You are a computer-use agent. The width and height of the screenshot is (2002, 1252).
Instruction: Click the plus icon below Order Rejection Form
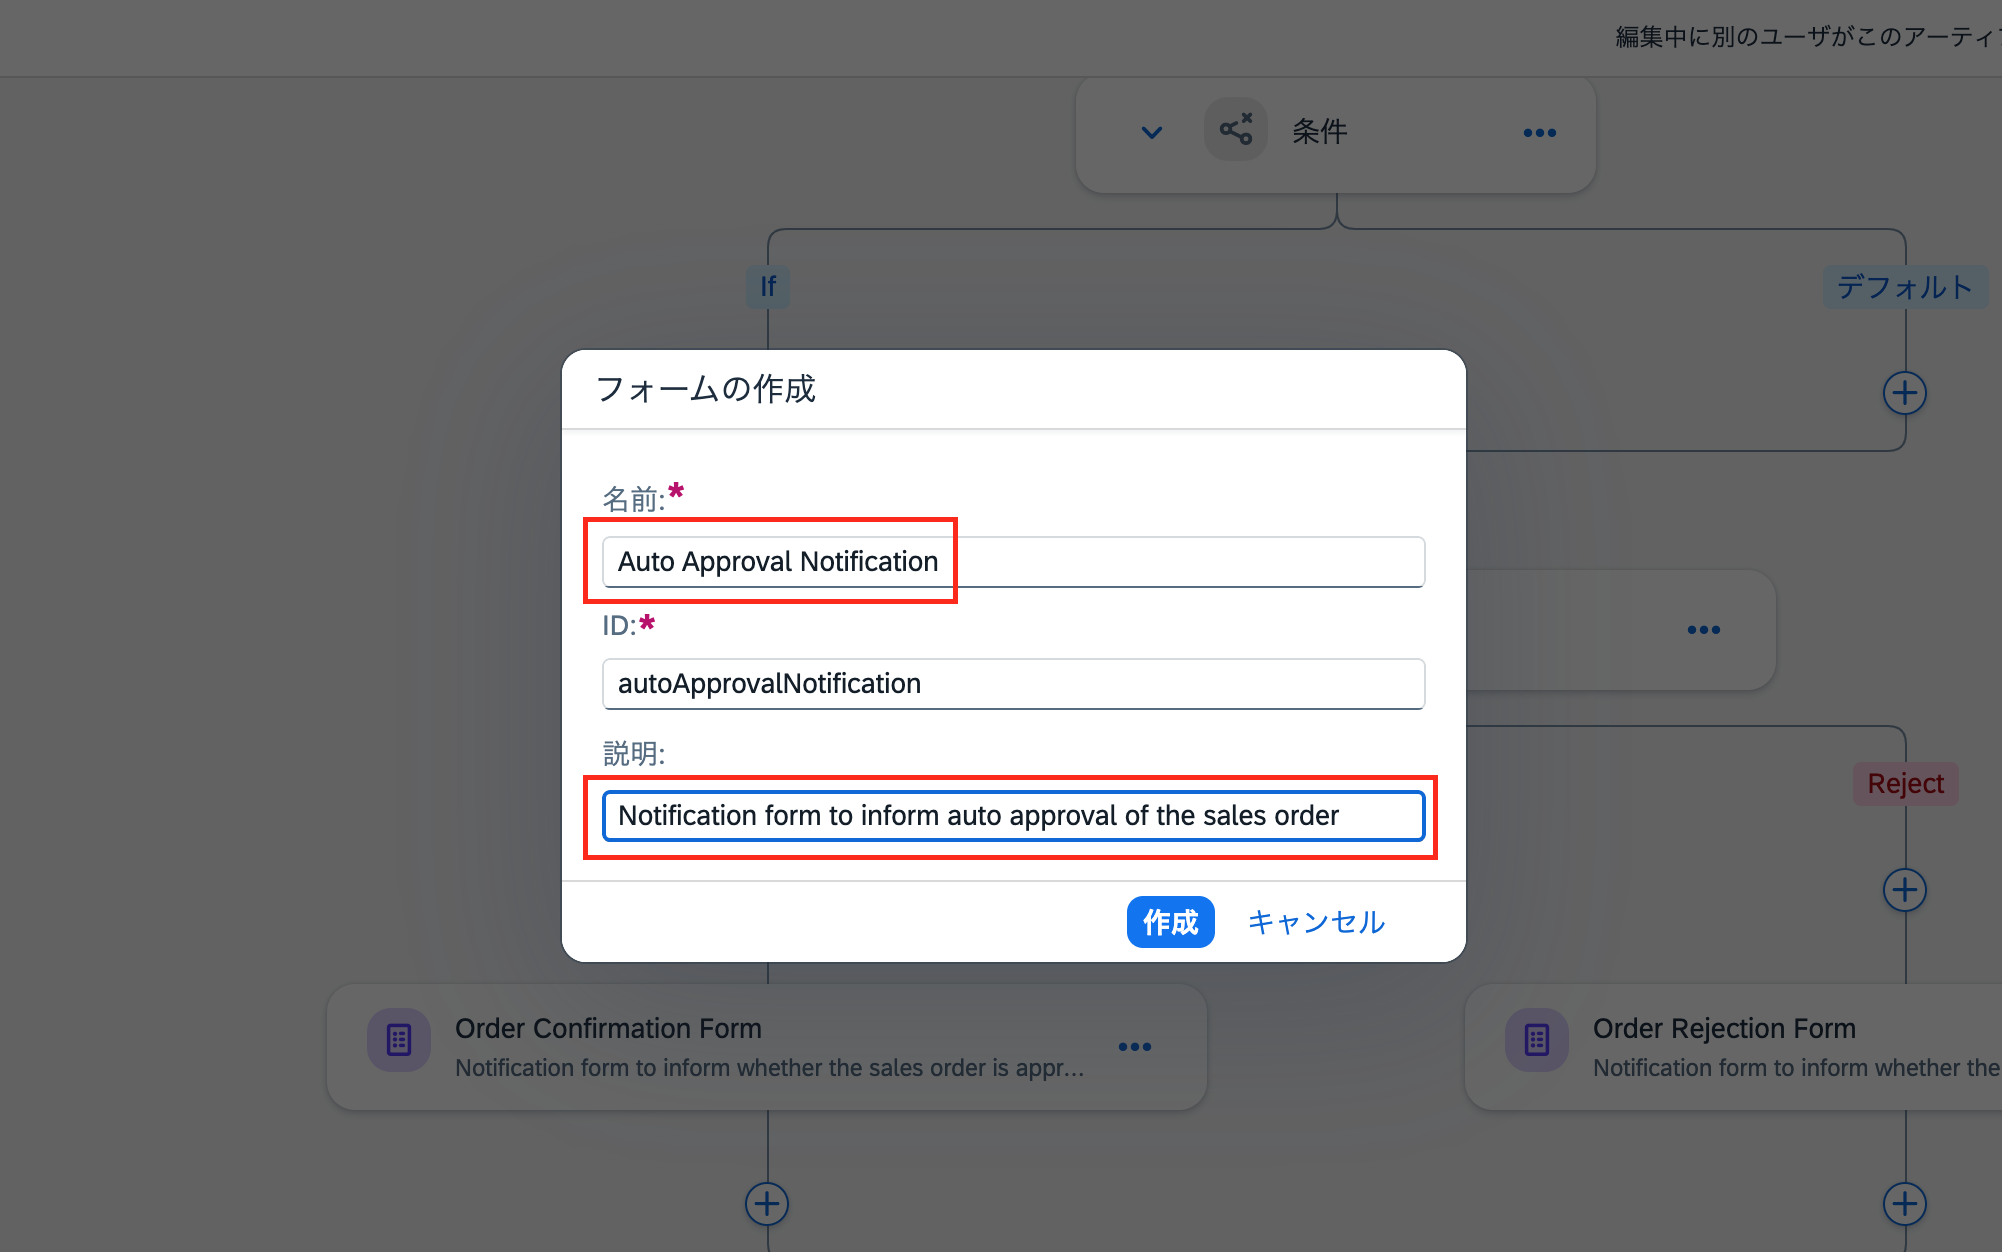[1905, 1204]
